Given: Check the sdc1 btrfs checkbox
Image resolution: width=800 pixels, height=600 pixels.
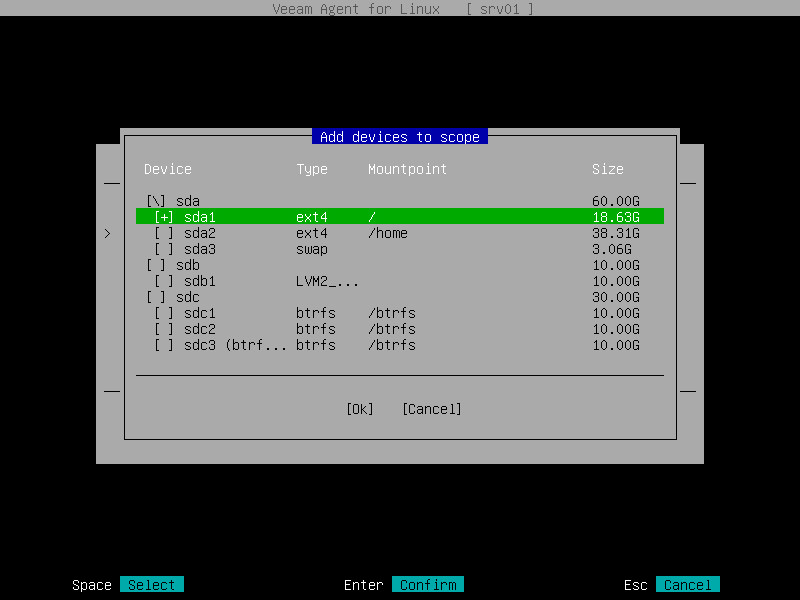Looking at the screenshot, I should pyautogui.click(x=164, y=313).
